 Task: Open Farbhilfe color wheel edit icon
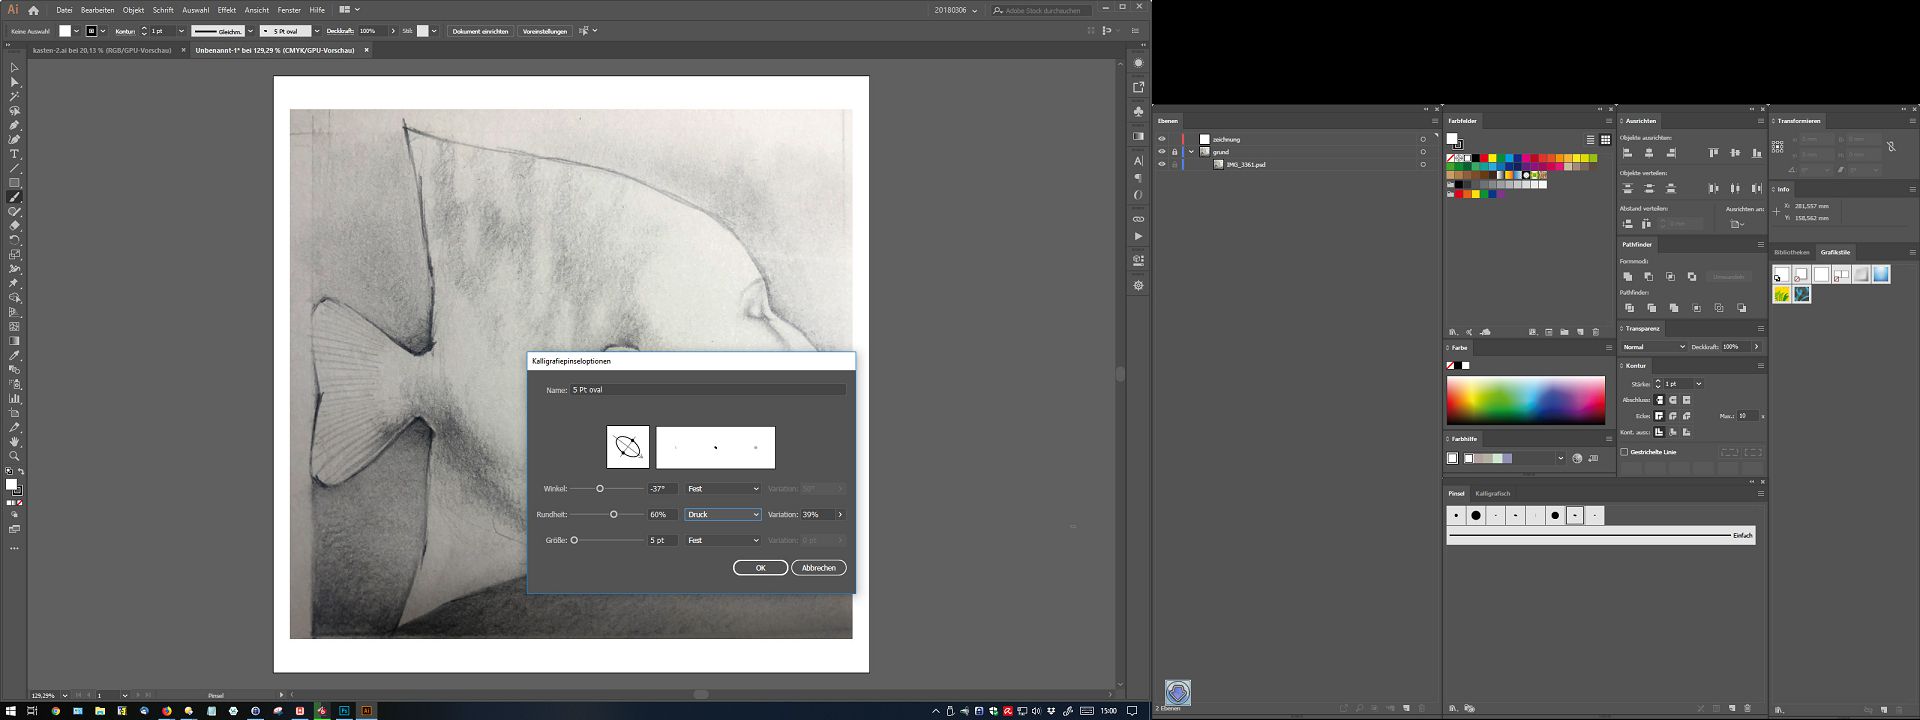click(x=1577, y=459)
